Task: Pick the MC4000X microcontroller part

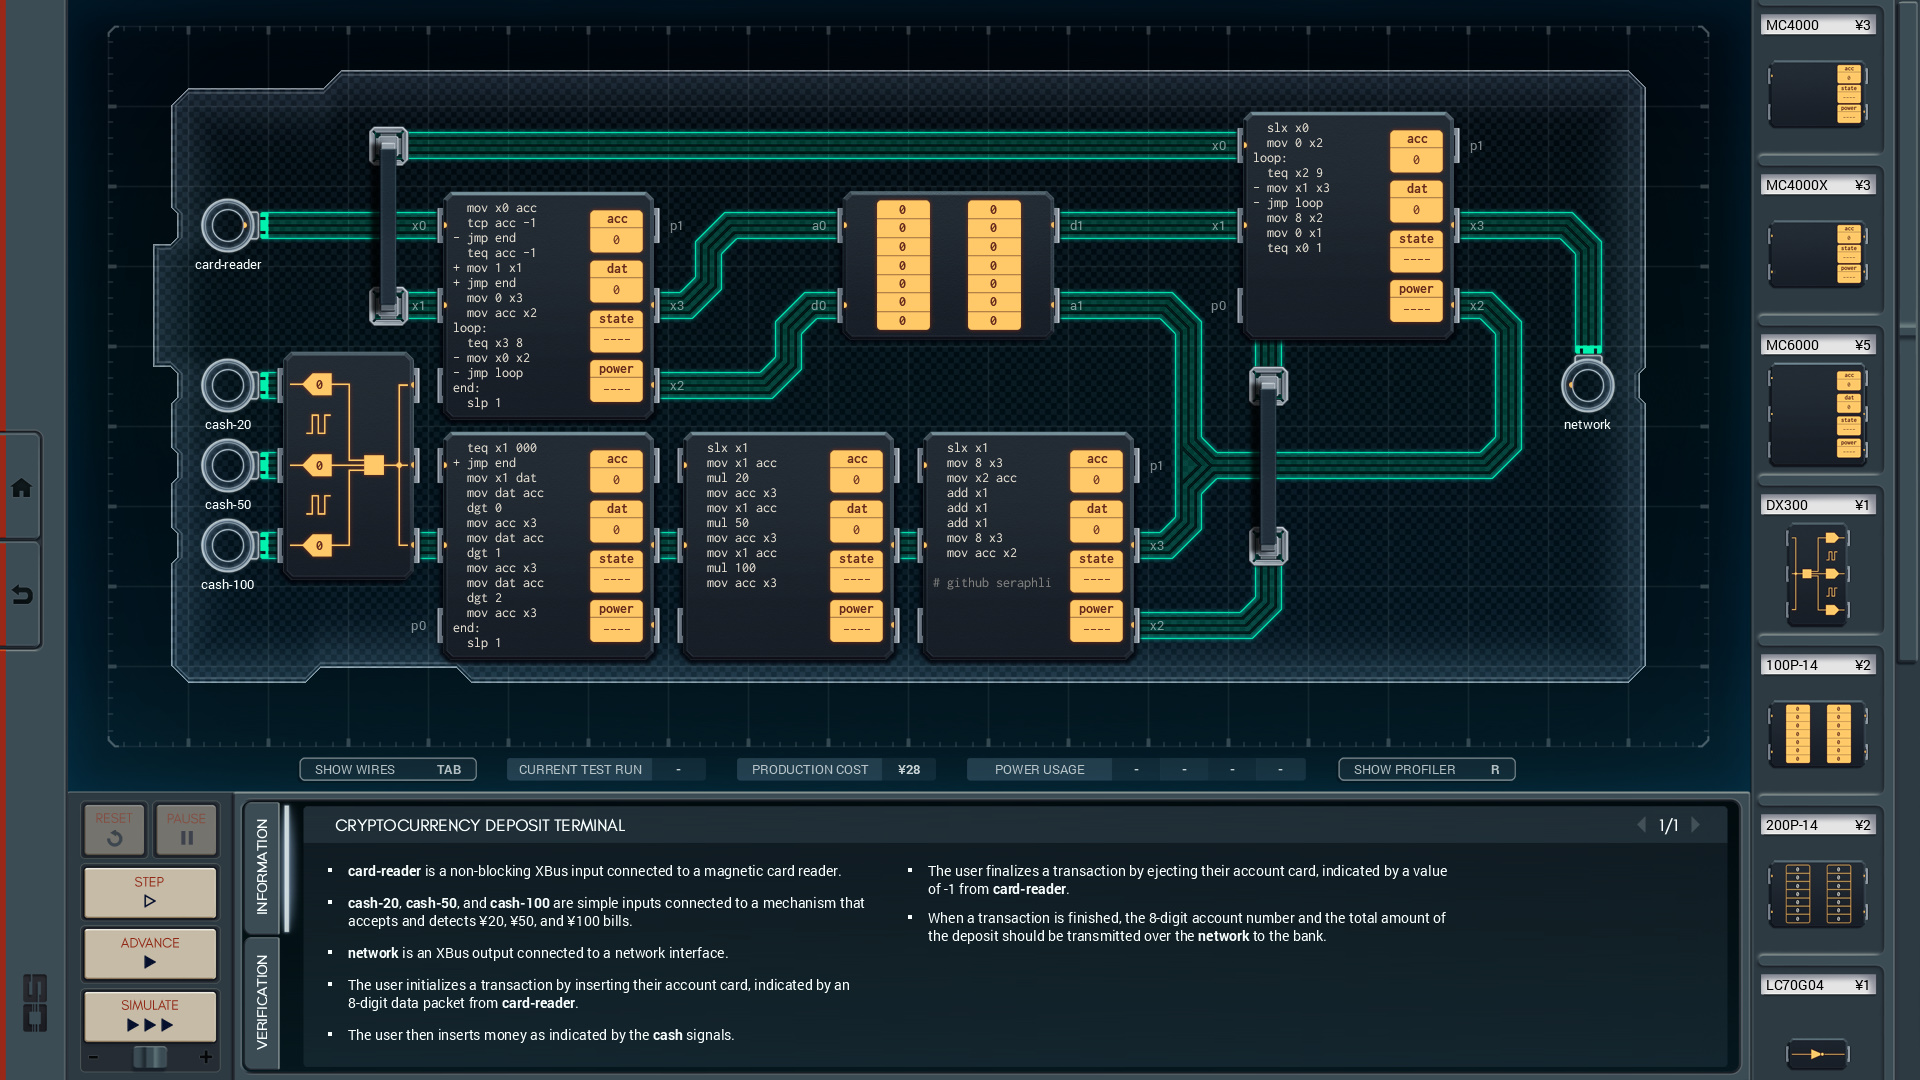Action: (1817, 254)
